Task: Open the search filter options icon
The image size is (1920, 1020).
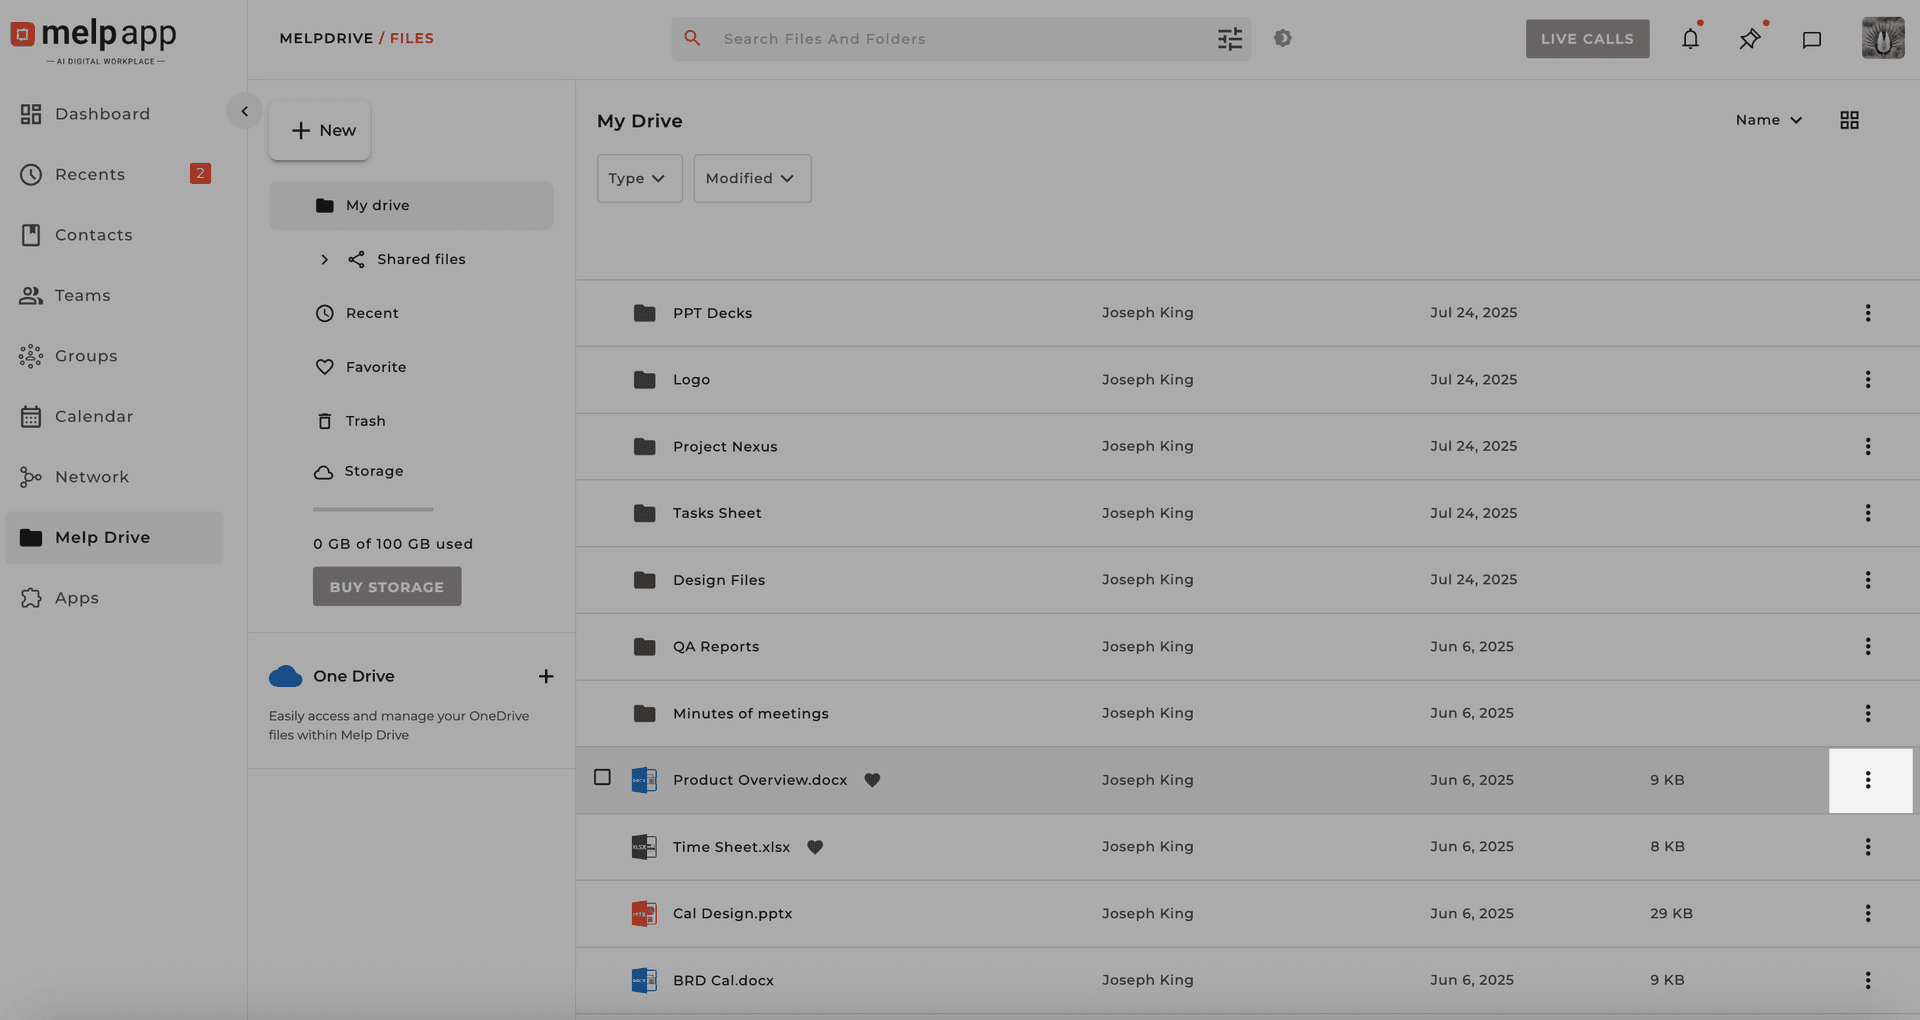Action: [1230, 38]
